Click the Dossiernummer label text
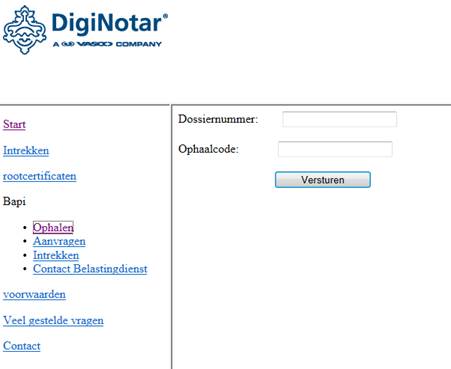 (218, 119)
